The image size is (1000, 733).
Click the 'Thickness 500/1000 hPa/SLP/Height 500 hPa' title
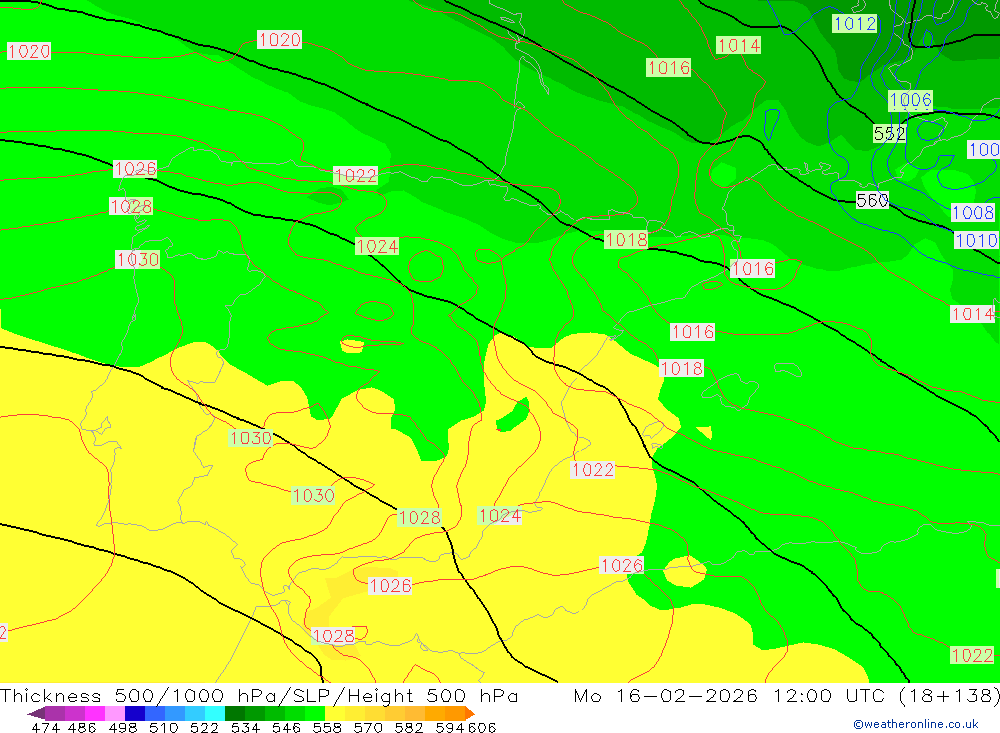pyautogui.click(x=259, y=695)
